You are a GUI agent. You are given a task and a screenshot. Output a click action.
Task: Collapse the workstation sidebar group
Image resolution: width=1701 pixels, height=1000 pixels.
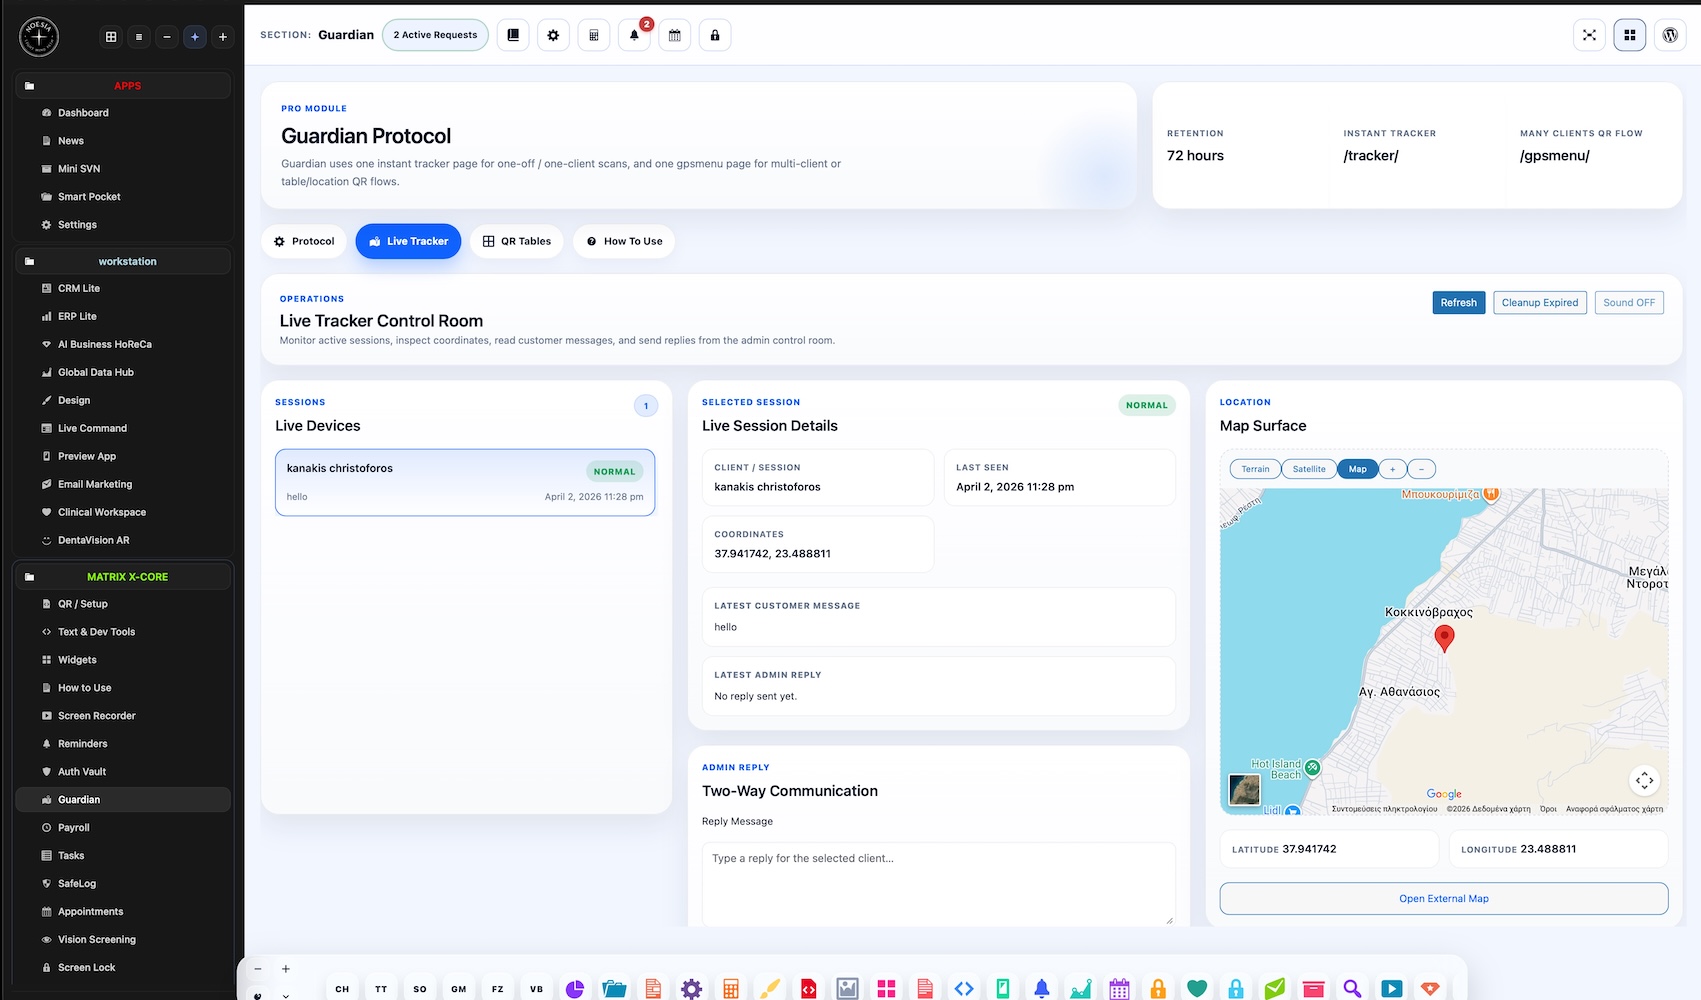(x=124, y=261)
